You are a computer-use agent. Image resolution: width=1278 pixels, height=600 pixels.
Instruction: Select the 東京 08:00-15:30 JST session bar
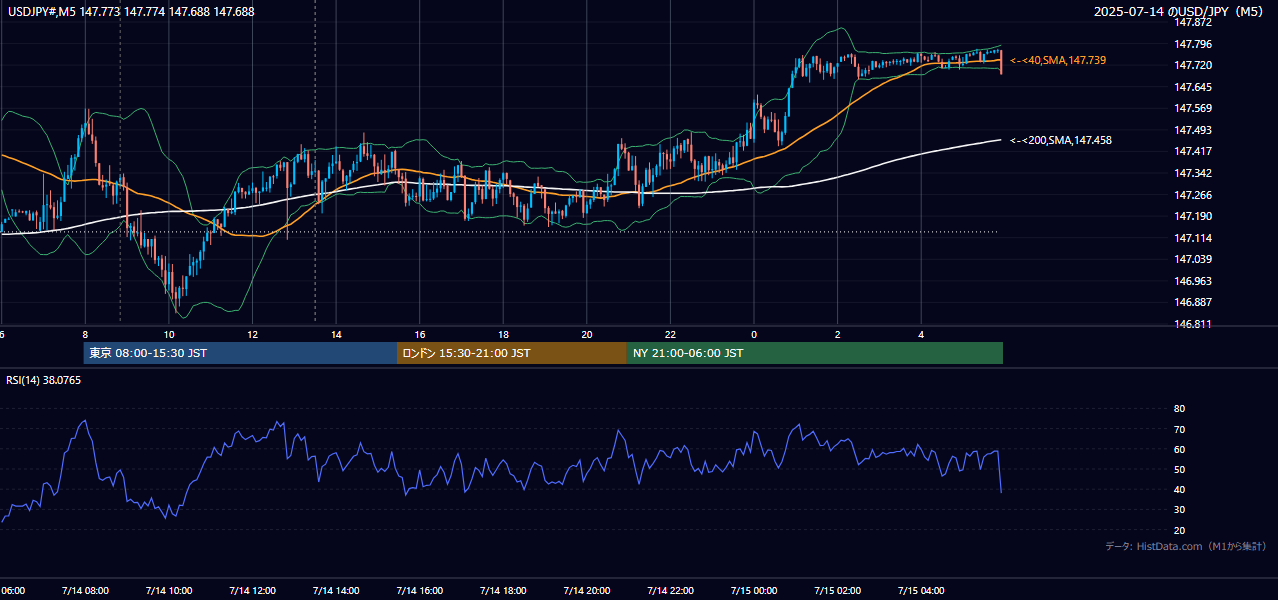[240, 353]
